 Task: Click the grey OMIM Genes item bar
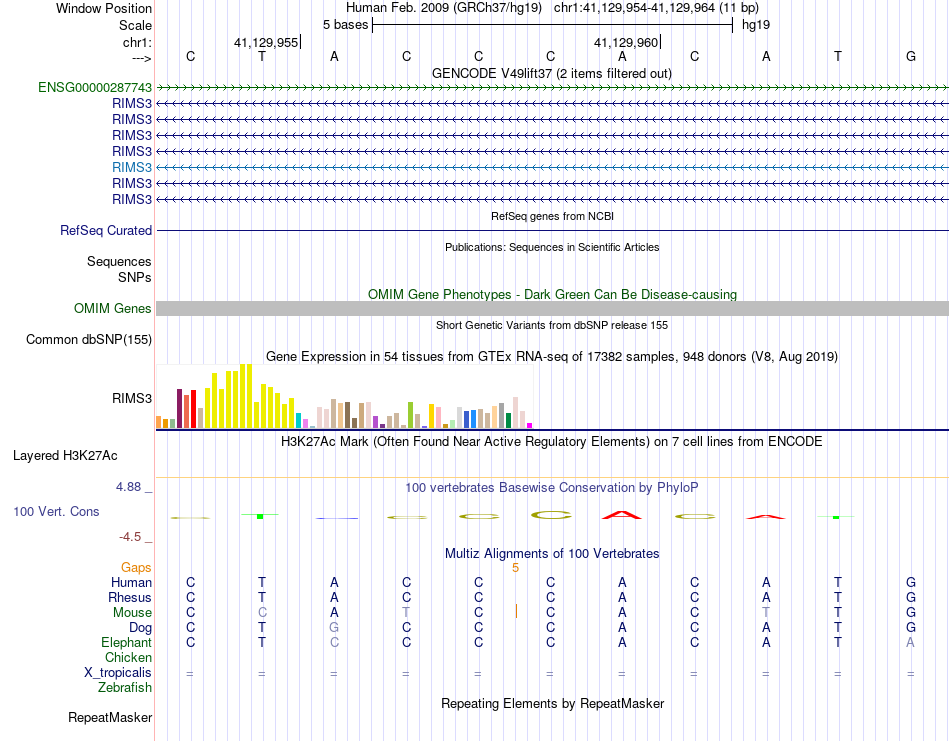552,308
